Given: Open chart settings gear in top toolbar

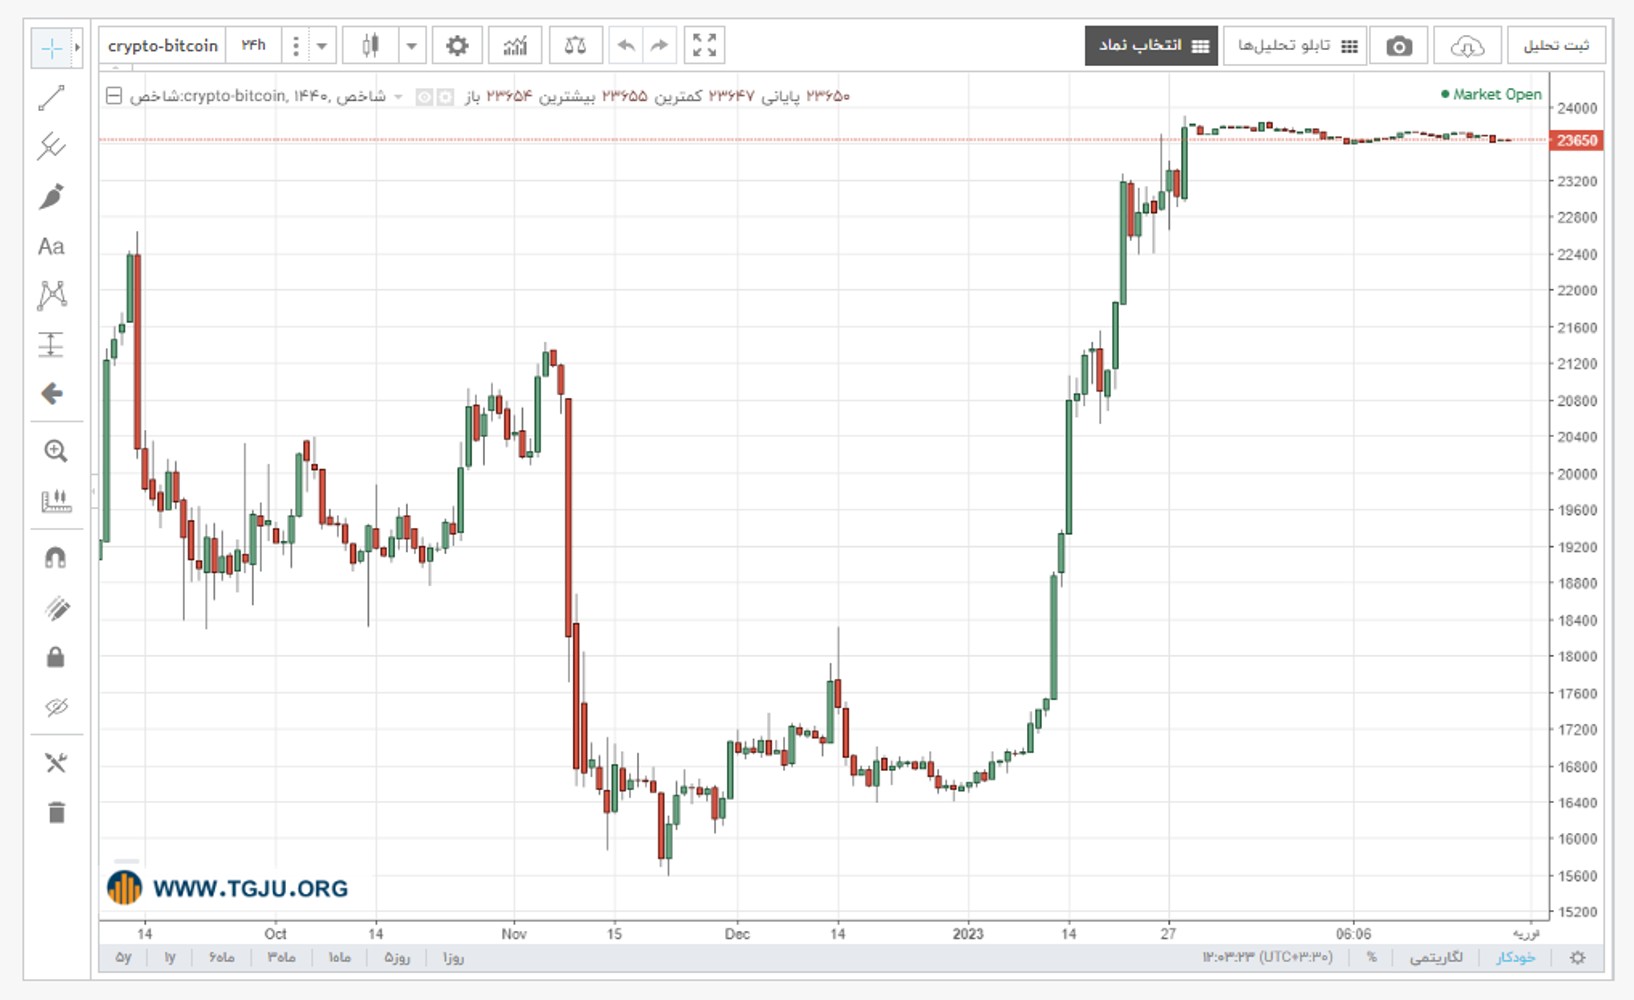Looking at the screenshot, I should click(457, 46).
